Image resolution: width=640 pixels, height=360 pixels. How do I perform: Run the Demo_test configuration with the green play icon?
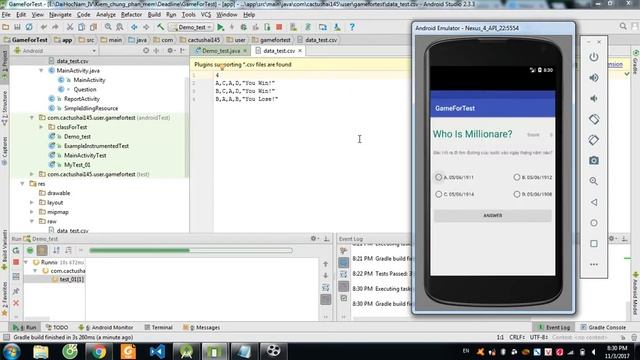point(220,27)
